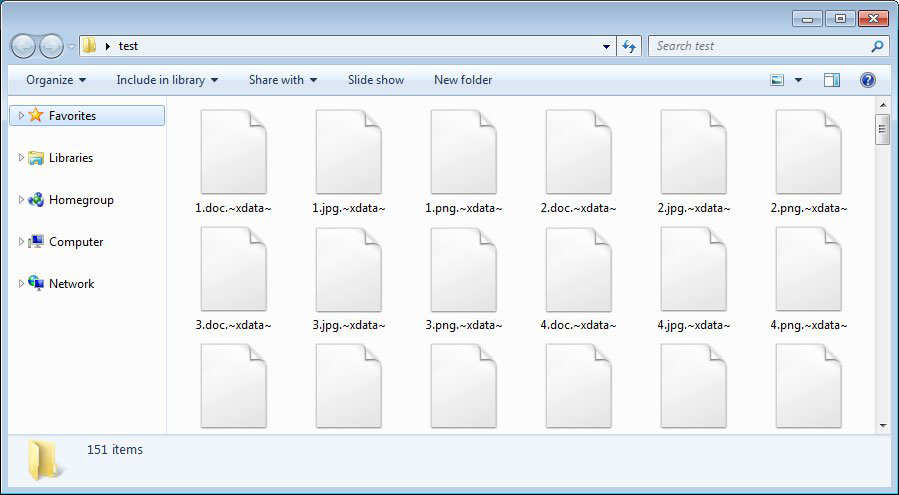
Task: Click the Computer monitor icon
Action: pyautogui.click(x=36, y=241)
